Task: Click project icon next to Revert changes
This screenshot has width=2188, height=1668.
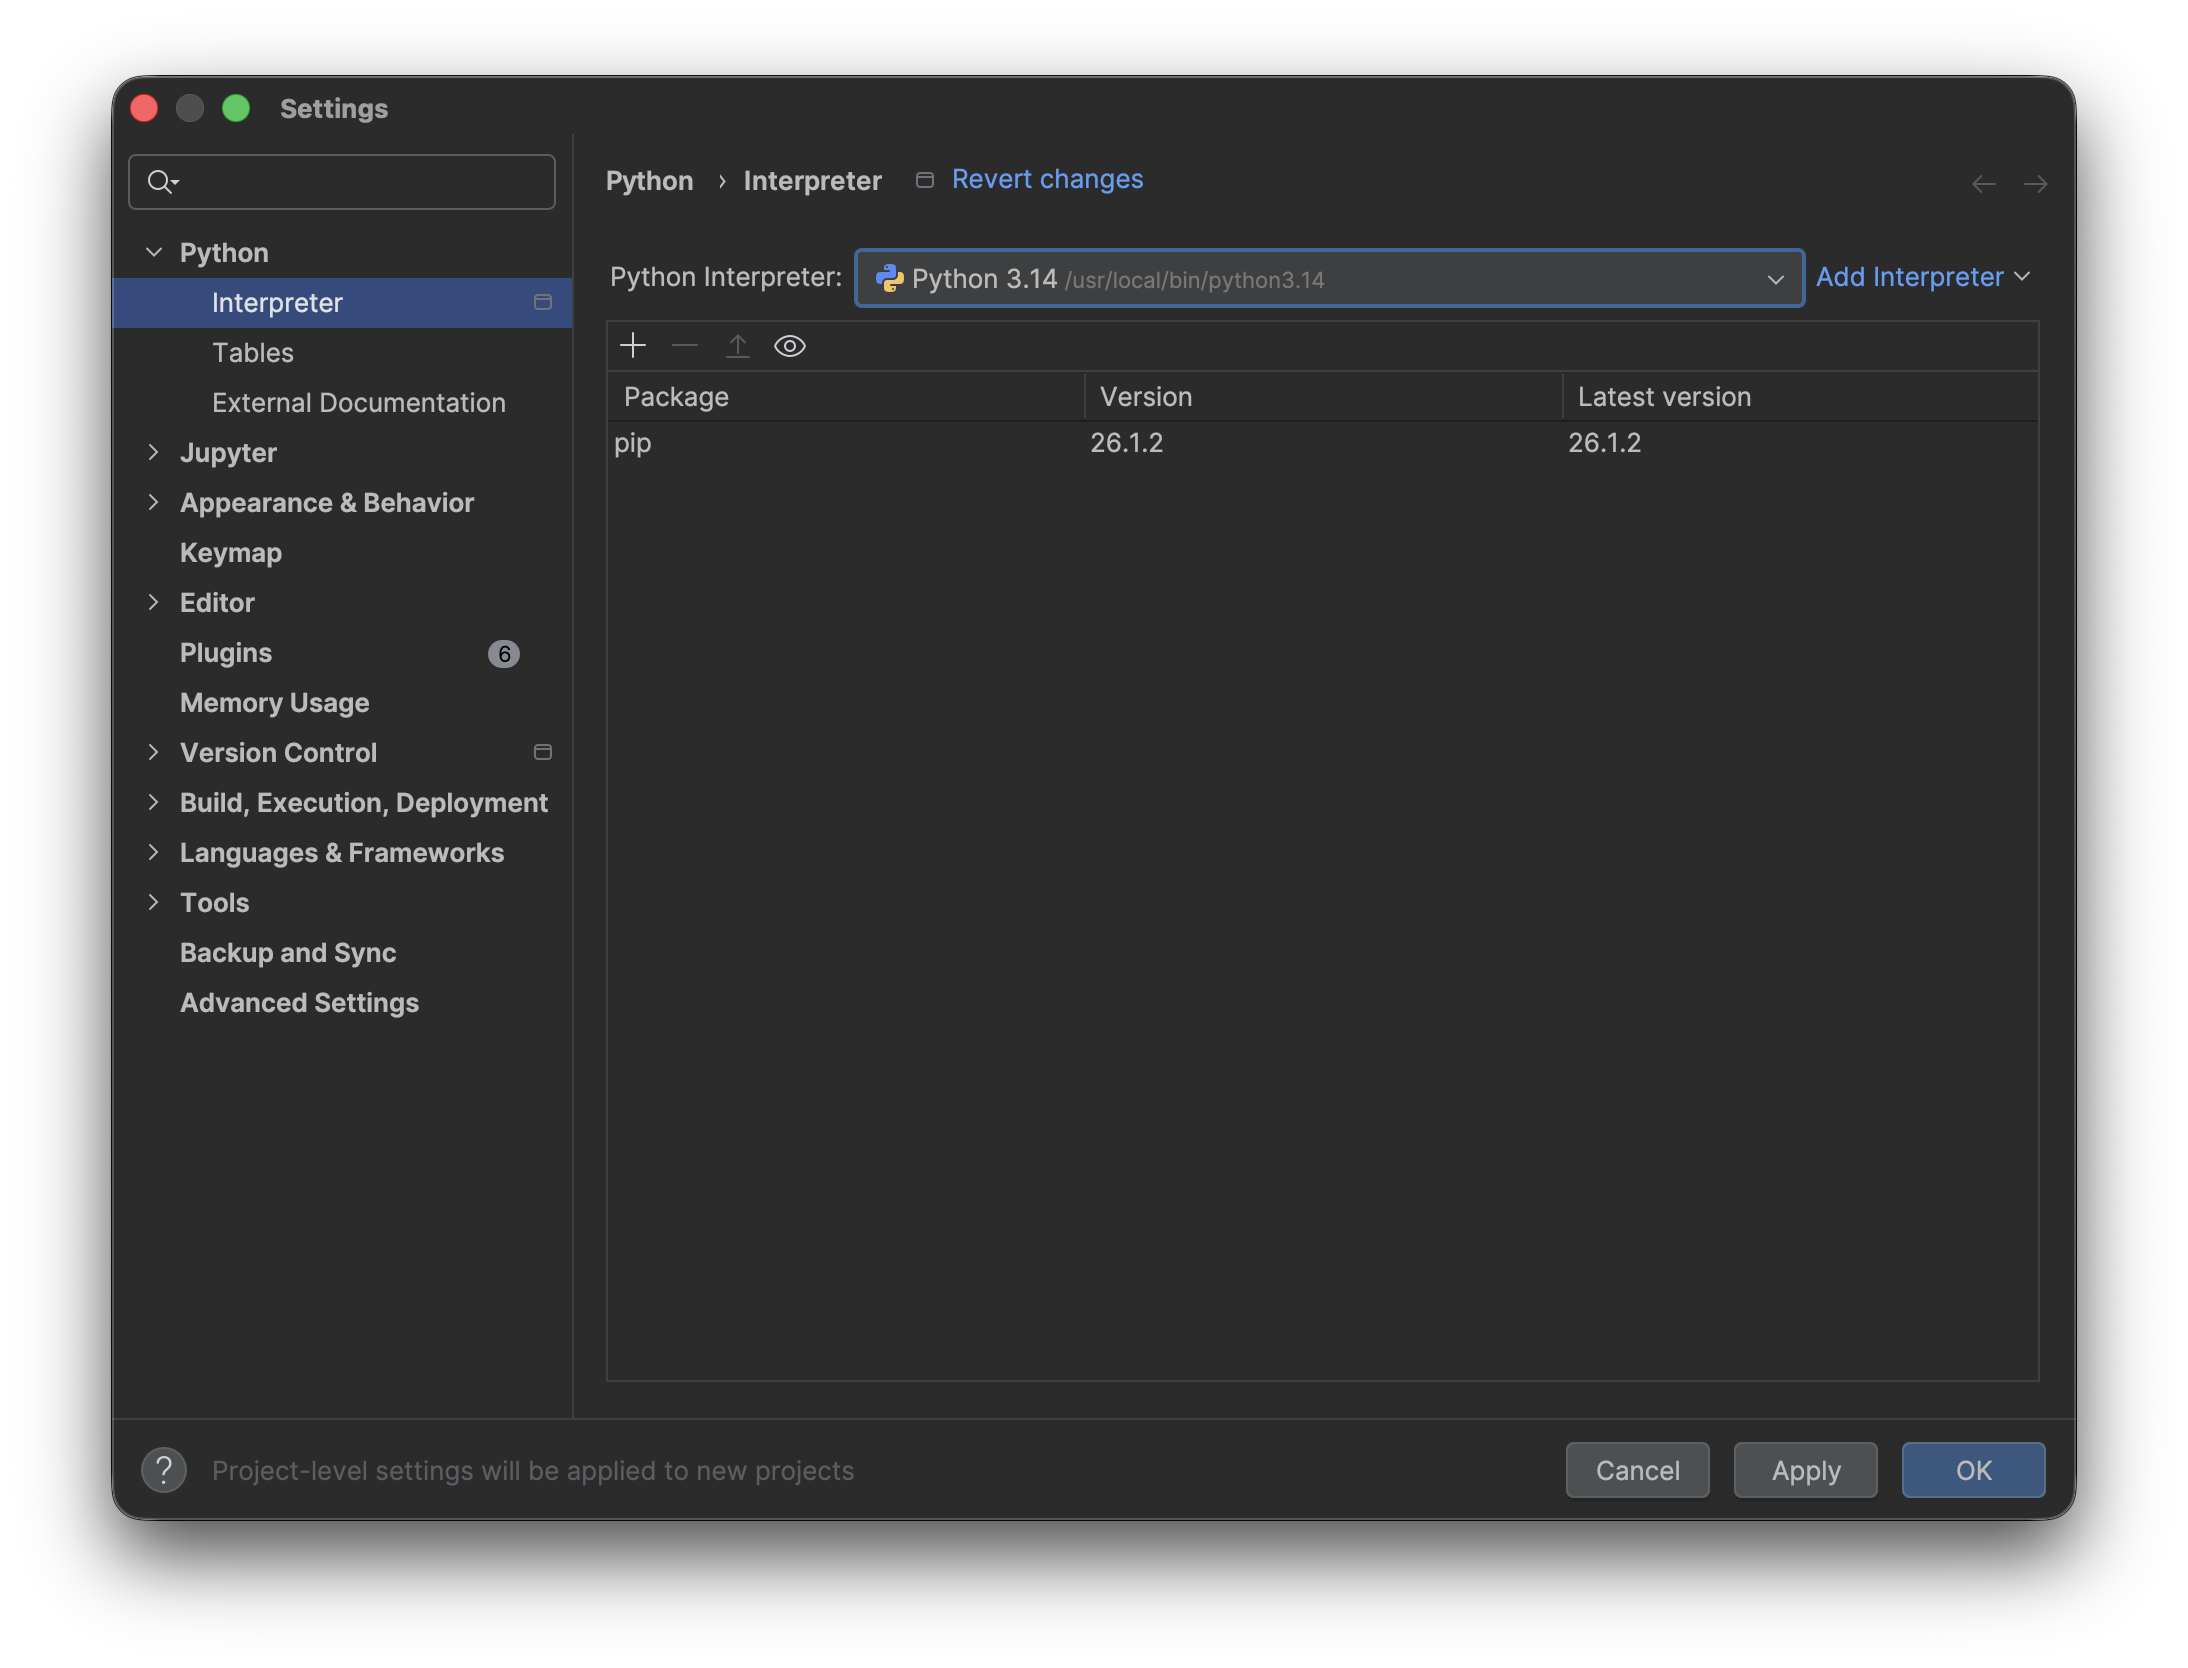Action: [x=925, y=180]
